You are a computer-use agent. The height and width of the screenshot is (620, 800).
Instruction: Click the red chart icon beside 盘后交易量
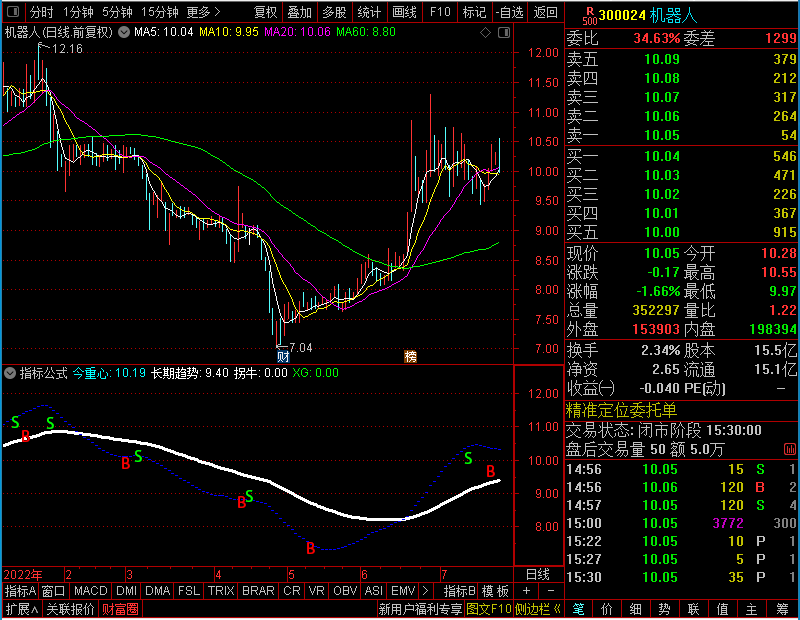pyautogui.click(x=790, y=449)
